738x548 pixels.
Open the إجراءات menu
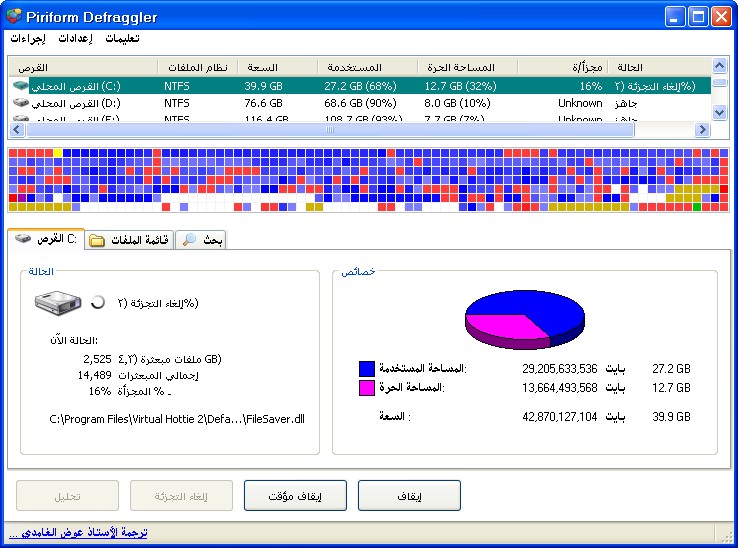coord(28,39)
